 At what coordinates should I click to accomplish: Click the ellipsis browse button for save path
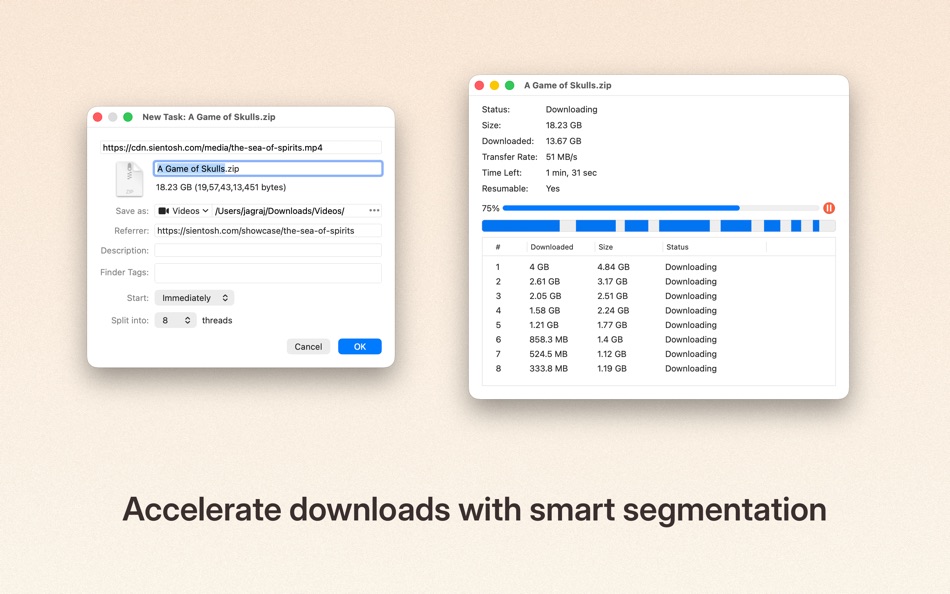pyautogui.click(x=374, y=211)
